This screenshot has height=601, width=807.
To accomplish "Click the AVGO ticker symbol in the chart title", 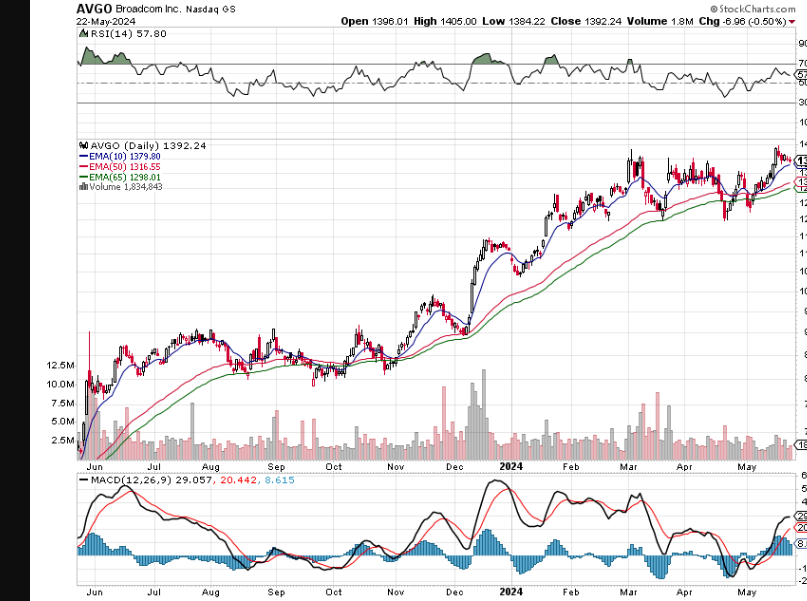I will tap(94, 9).
